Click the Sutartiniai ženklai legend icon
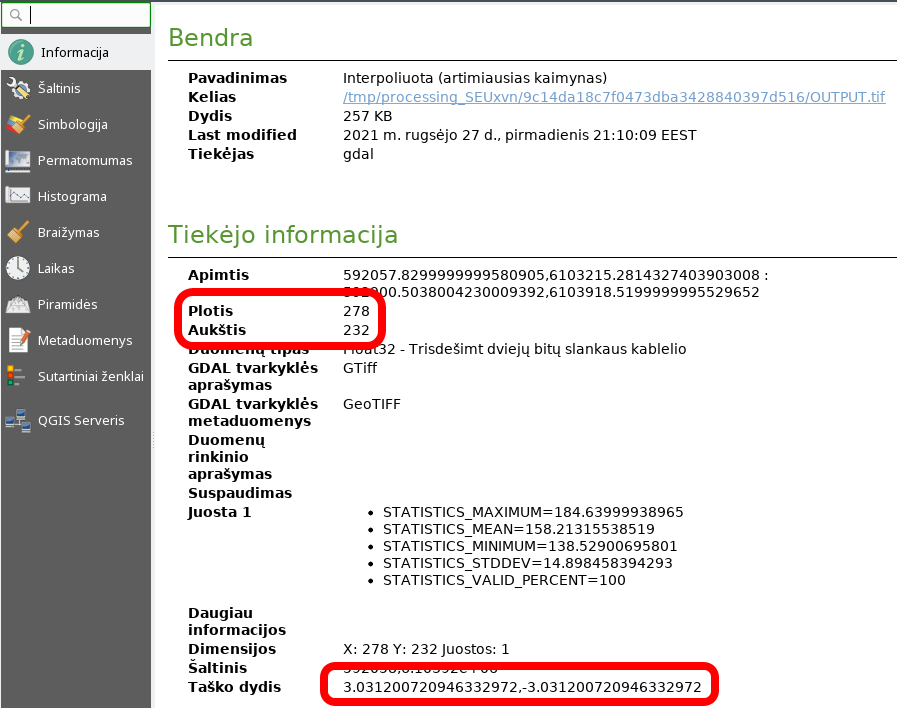 (16, 376)
